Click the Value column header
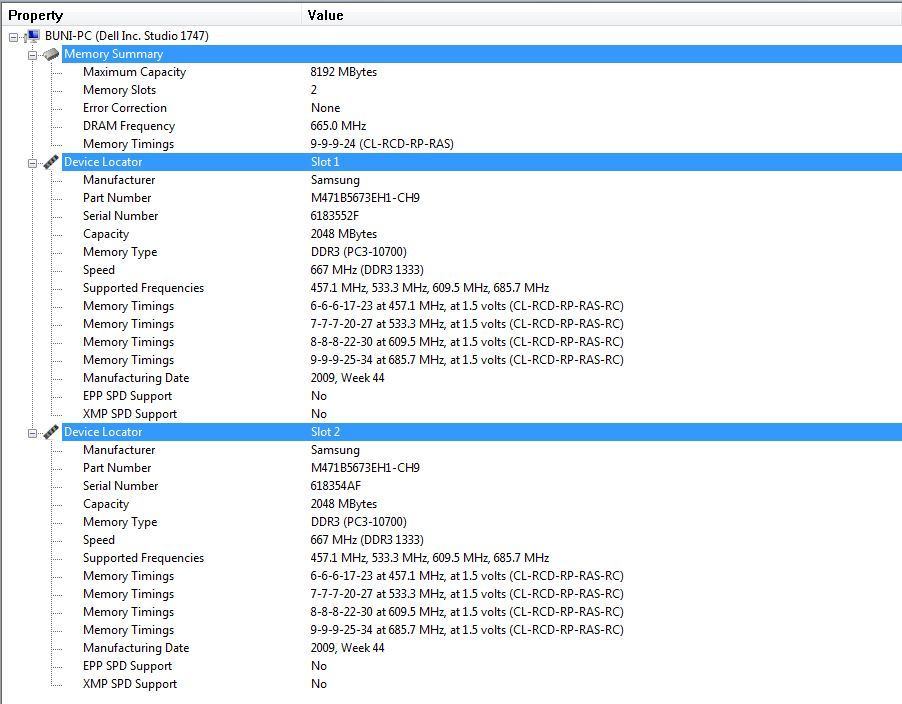This screenshot has height=704, width=902. pos(602,15)
